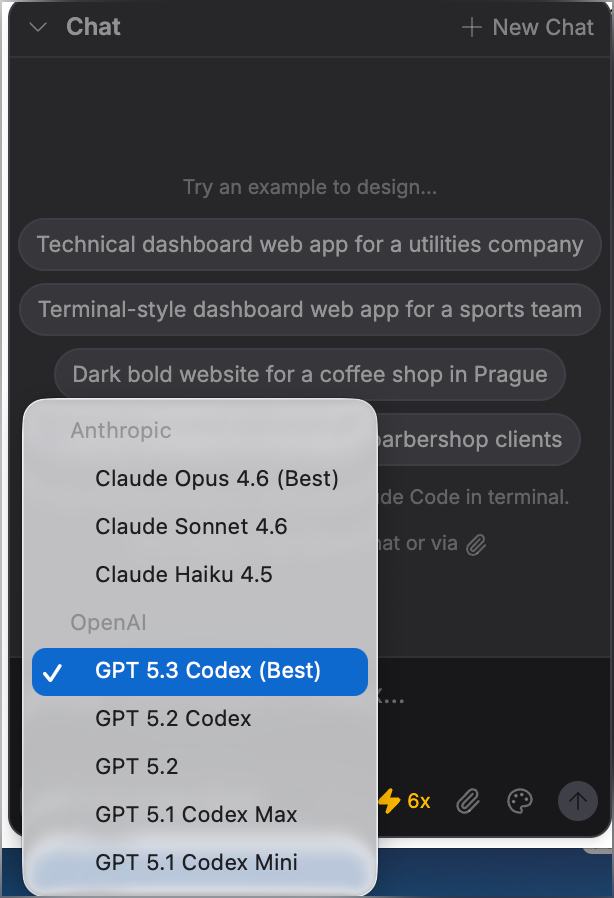Viewport: 614px width, 898px height.
Task: Switch model to Claude Sonnet 4.6
Action: click(191, 527)
